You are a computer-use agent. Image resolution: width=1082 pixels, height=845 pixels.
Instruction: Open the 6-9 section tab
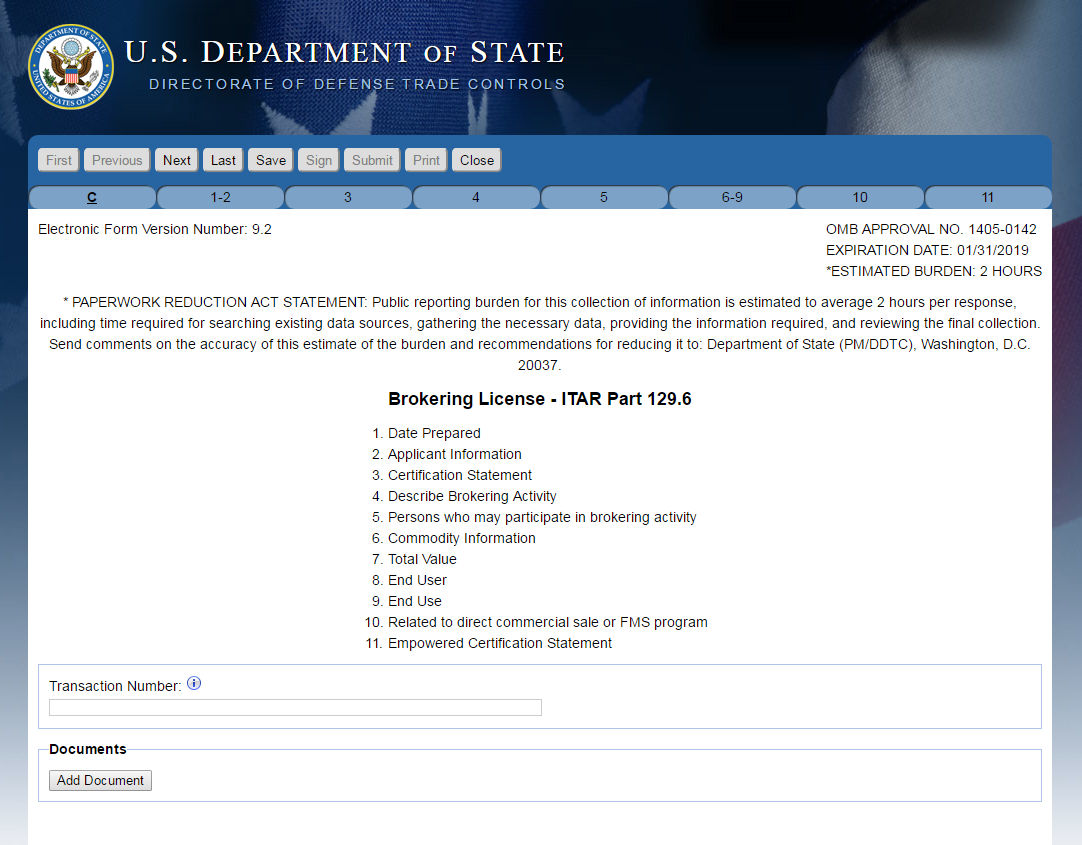click(x=732, y=197)
